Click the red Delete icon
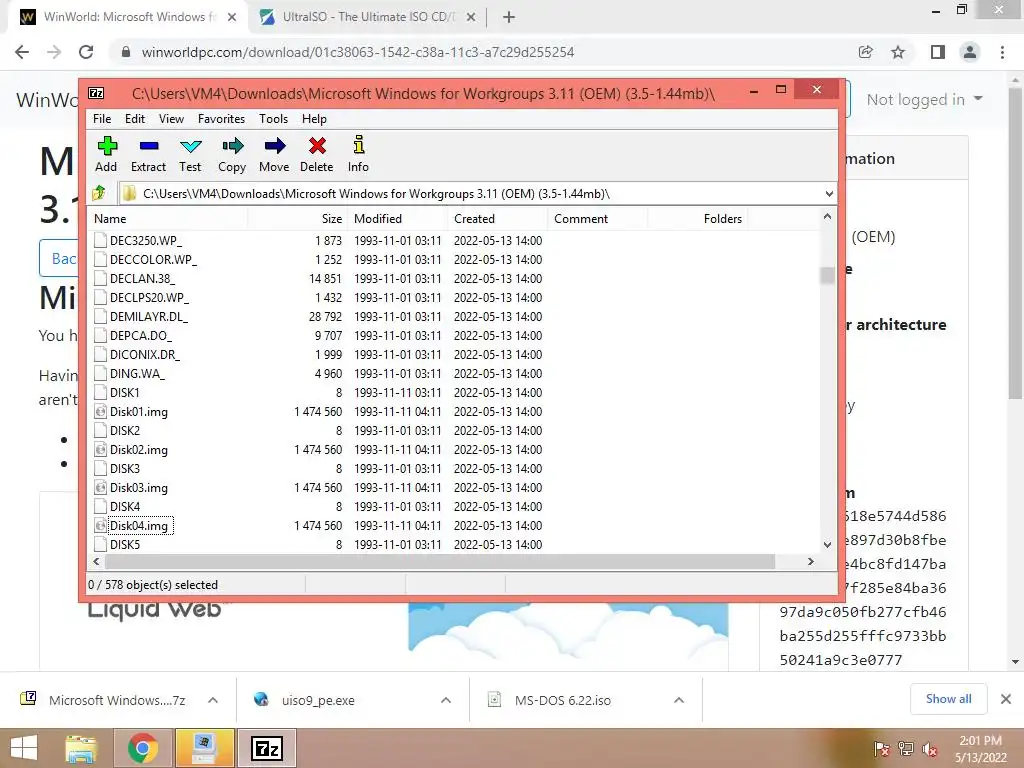This screenshot has height=768, width=1024. (x=317, y=146)
